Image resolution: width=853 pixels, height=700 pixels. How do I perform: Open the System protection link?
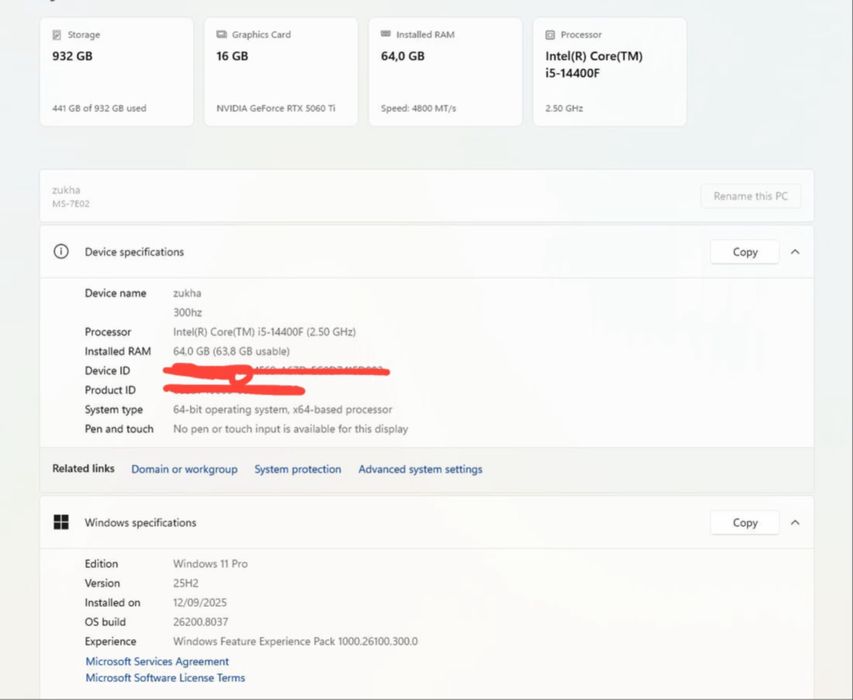pos(297,469)
